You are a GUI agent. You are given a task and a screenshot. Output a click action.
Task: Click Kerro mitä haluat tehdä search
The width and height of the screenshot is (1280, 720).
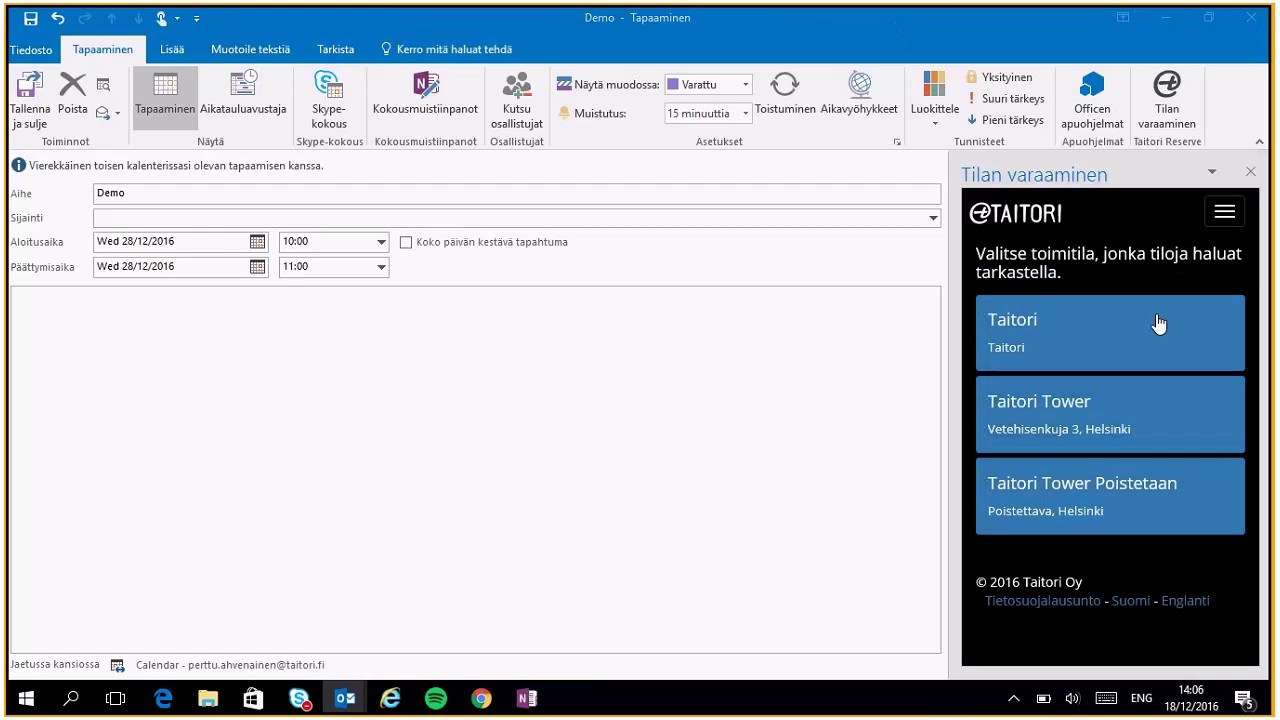coord(446,49)
